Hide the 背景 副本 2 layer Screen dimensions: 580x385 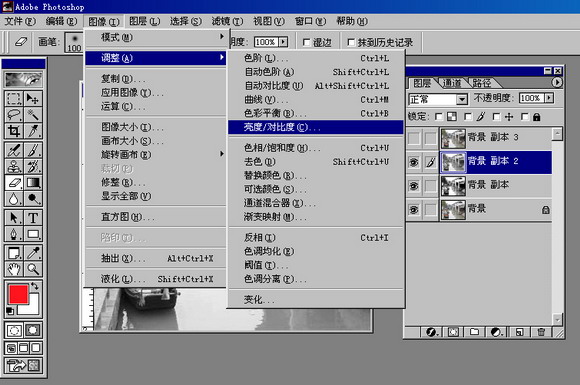click(414, 162)
